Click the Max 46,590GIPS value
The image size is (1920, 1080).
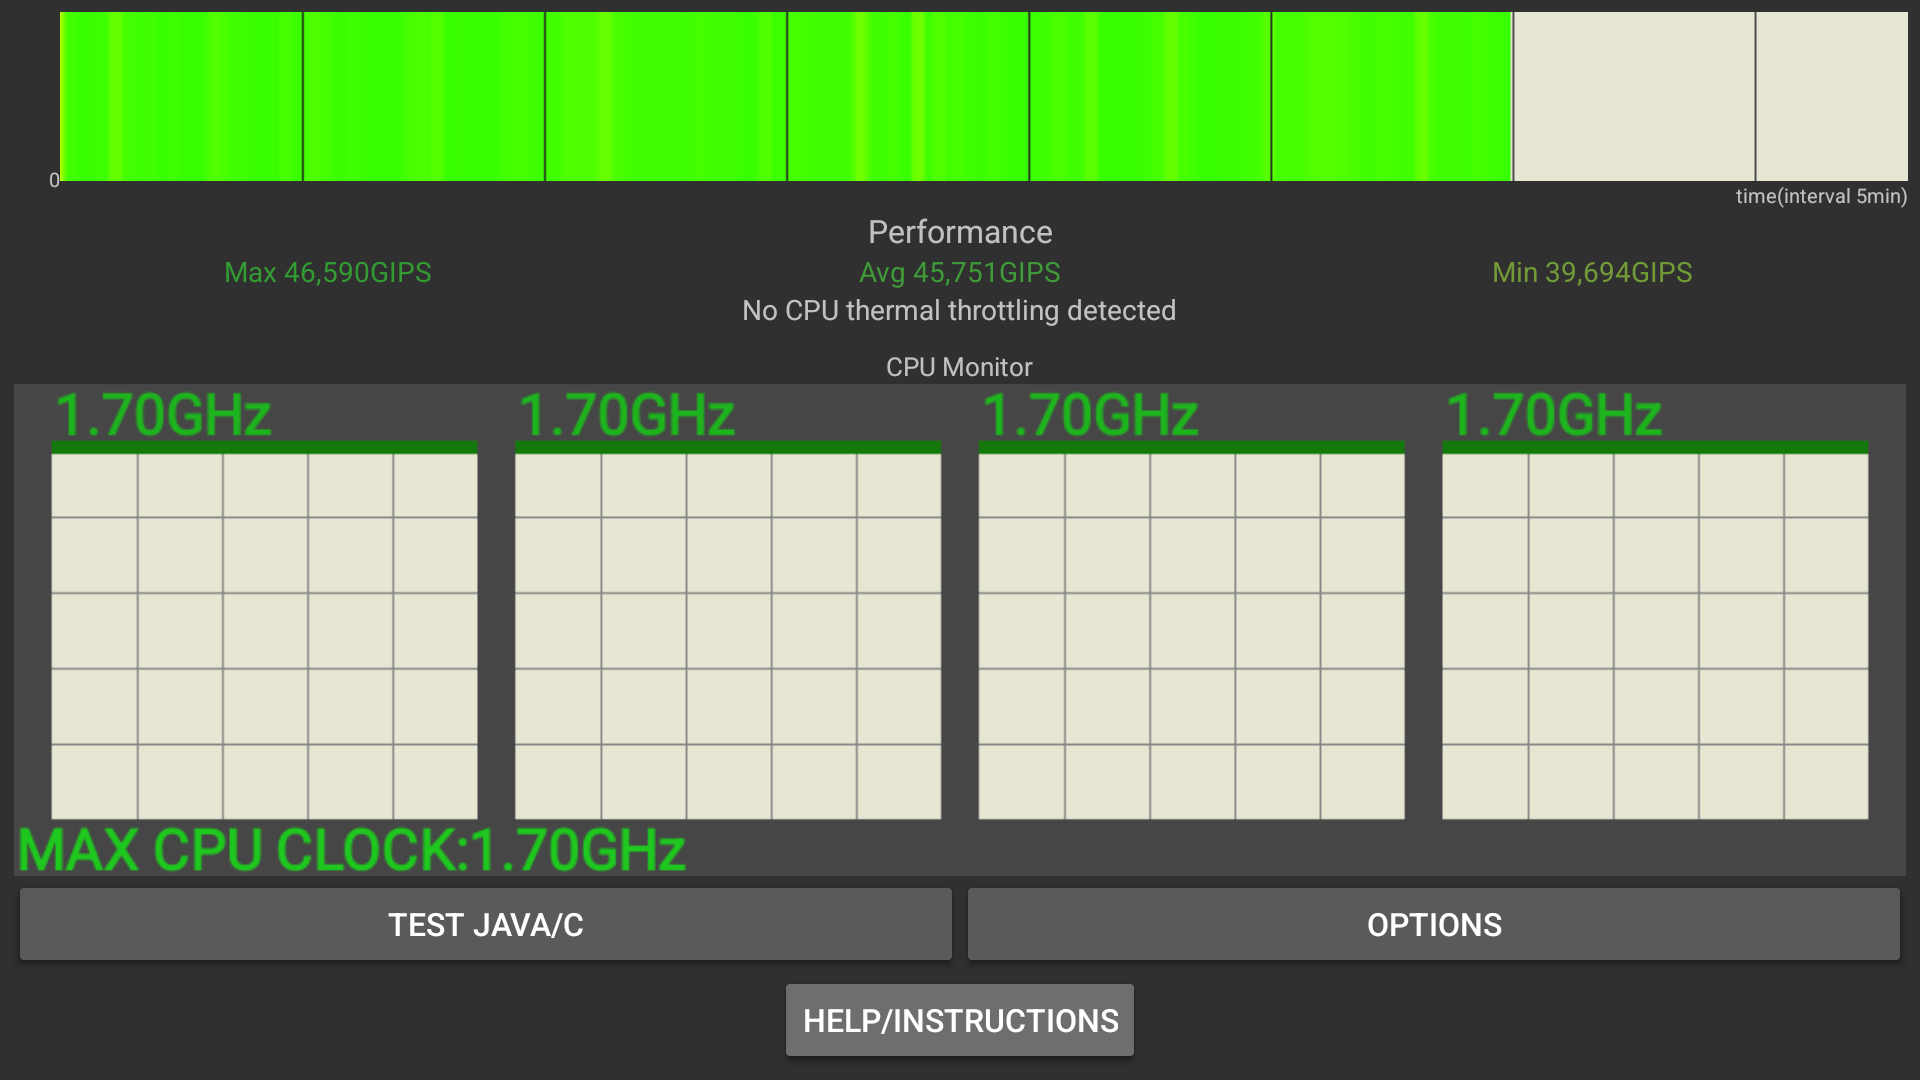[327, 272]
